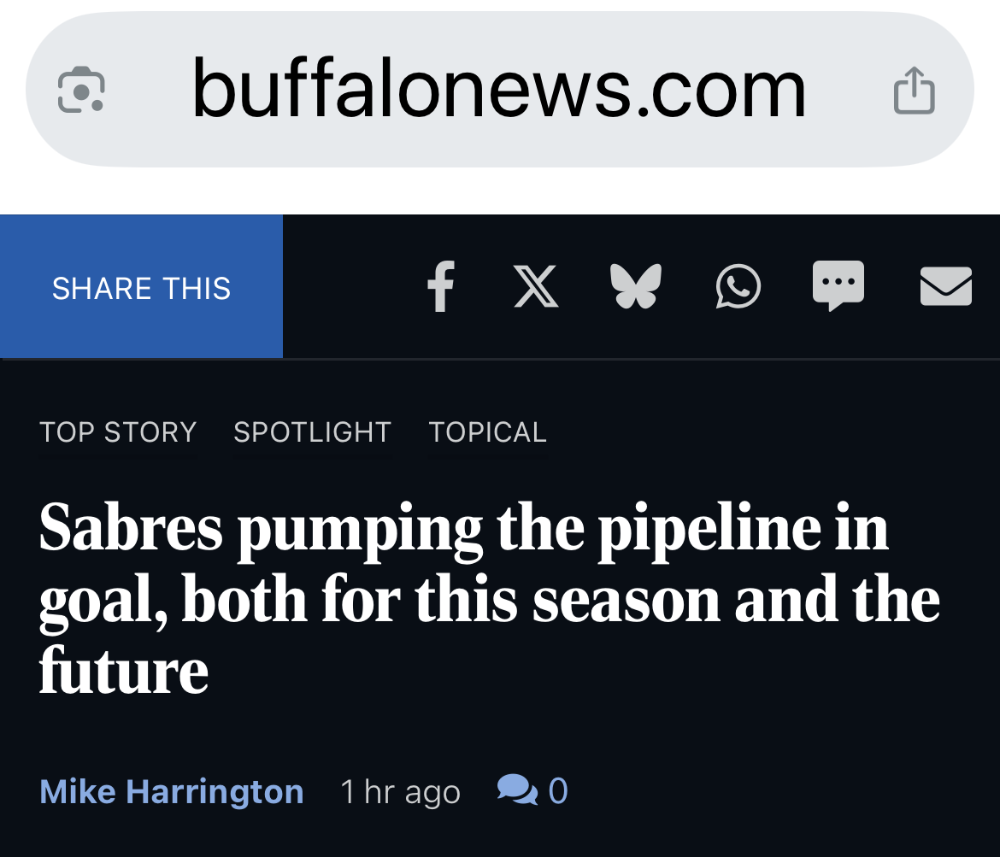
Task: Share the story through WhatsApp
Action: click(738, 286)
